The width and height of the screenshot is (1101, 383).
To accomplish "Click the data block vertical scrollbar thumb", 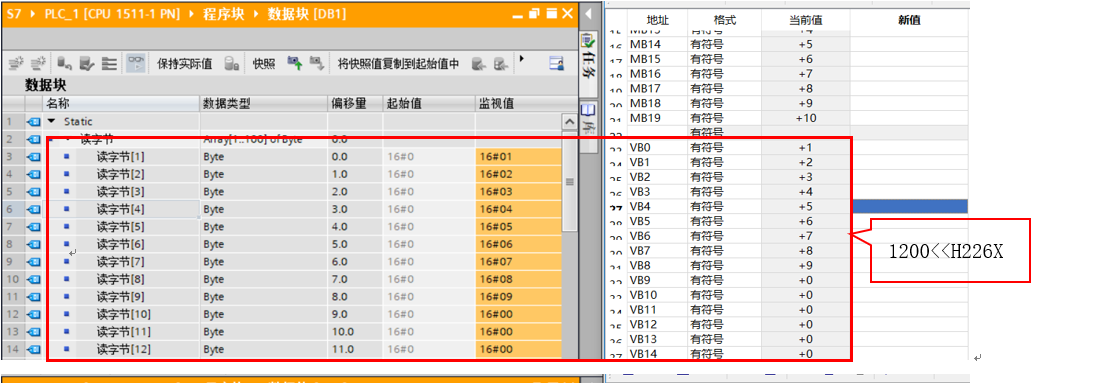I will point(569,181).
